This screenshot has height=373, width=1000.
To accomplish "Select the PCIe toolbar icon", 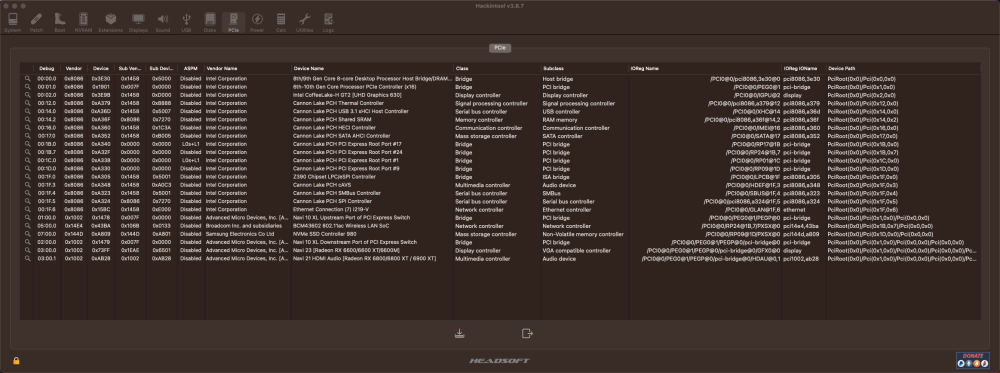I will click(x=233, y=22).
